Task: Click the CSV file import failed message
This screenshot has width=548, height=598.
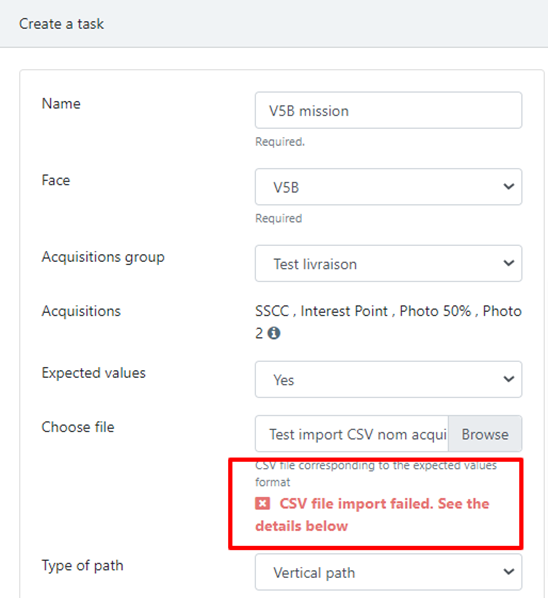Action: (x=372, y=515)
